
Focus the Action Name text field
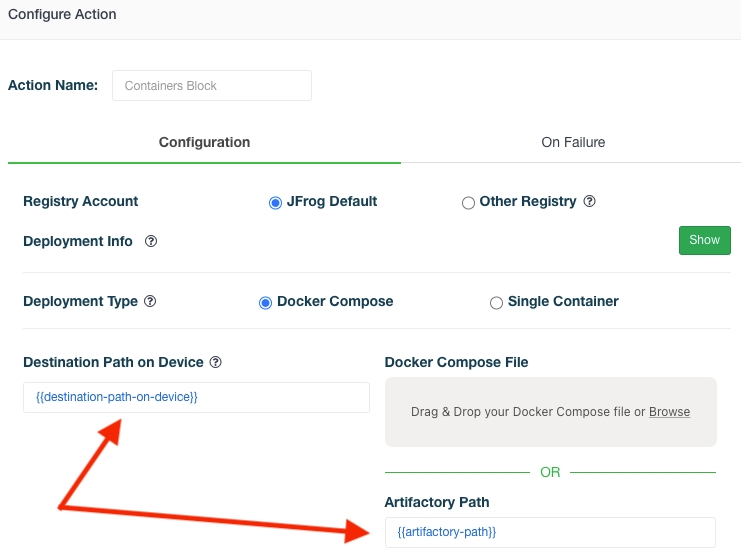click(x=212, y=86)
